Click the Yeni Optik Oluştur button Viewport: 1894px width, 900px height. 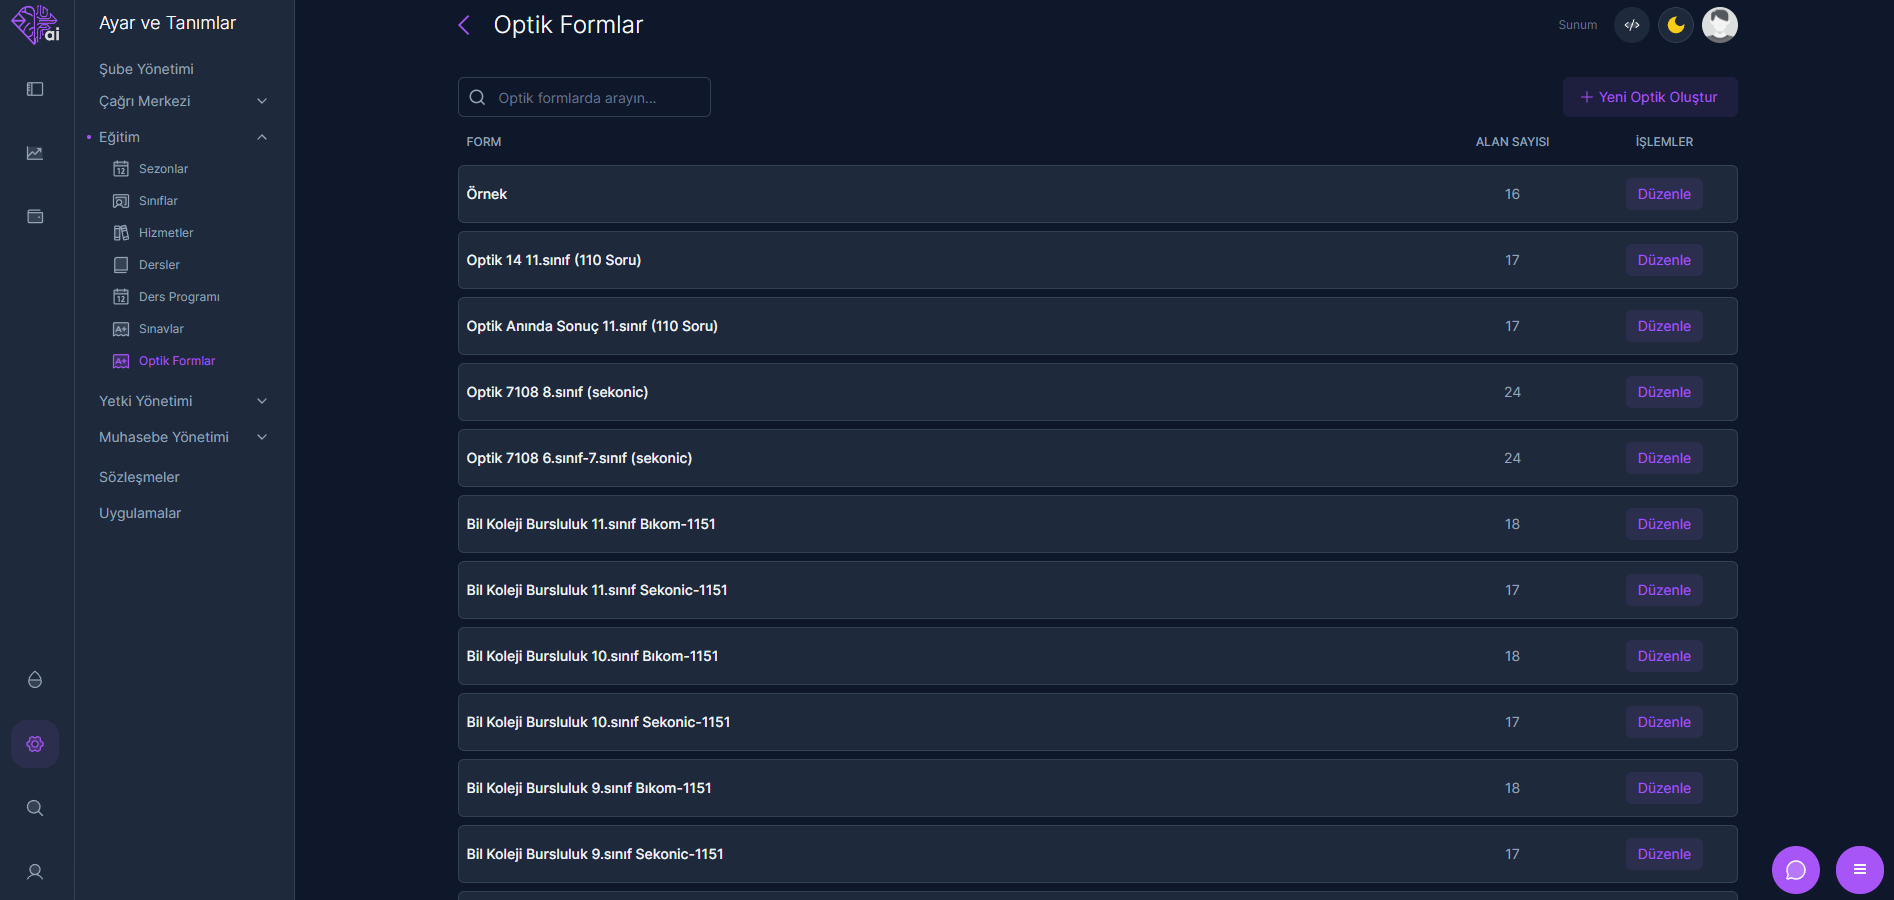(x=1650, y=97)
